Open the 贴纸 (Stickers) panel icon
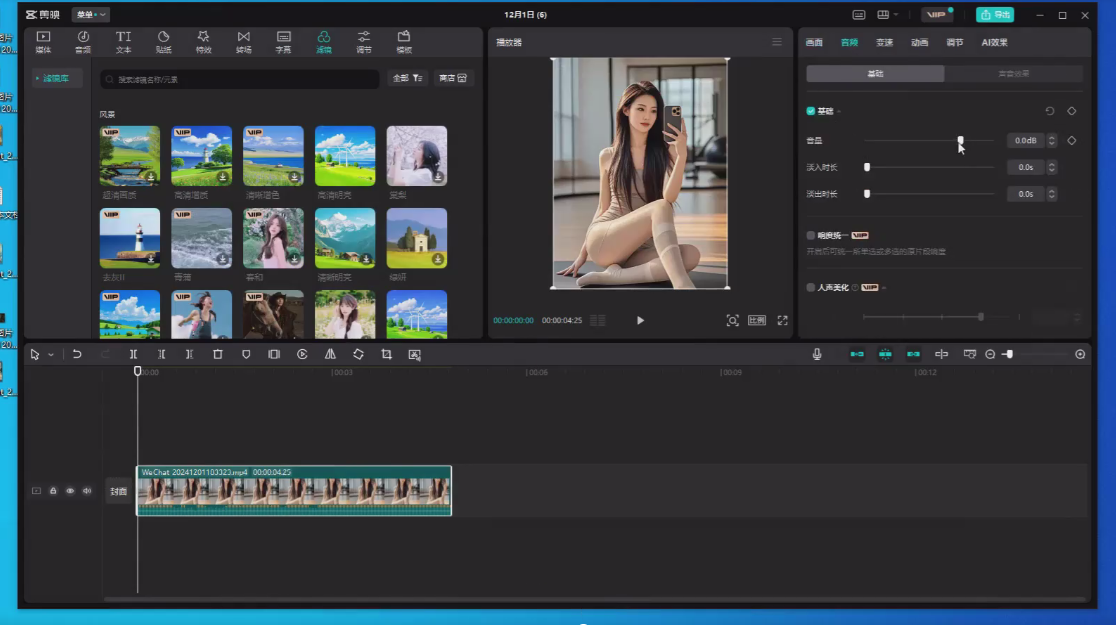The image size is (1116, 625). pyautogui.click(x=164, y=41)
